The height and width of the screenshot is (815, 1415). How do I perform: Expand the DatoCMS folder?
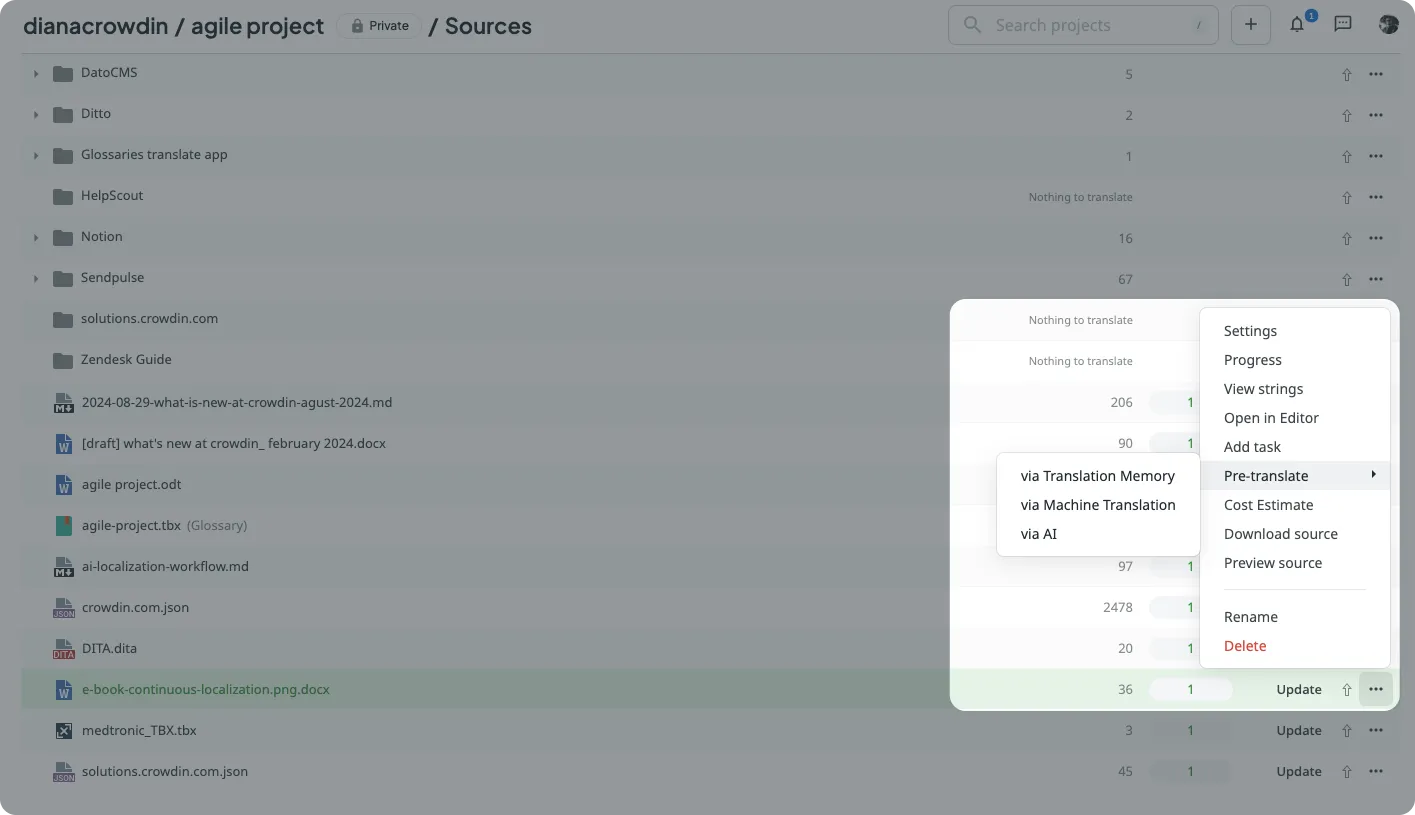click(x=36, y=74)
